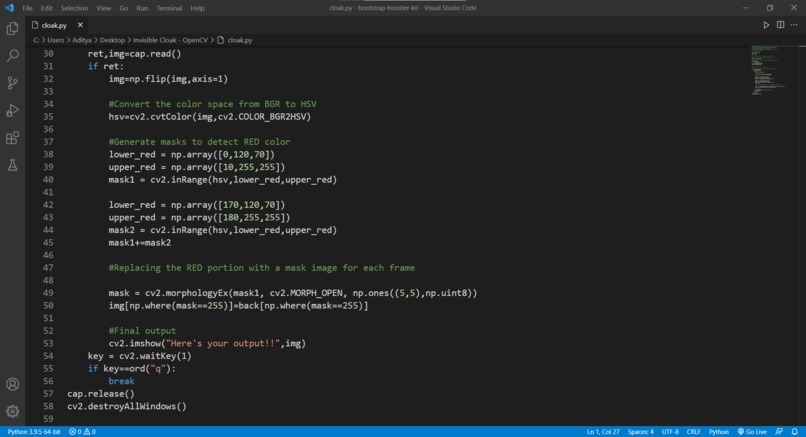Click 'cv2.destroyAllWindows()' line

click(126, 406)
